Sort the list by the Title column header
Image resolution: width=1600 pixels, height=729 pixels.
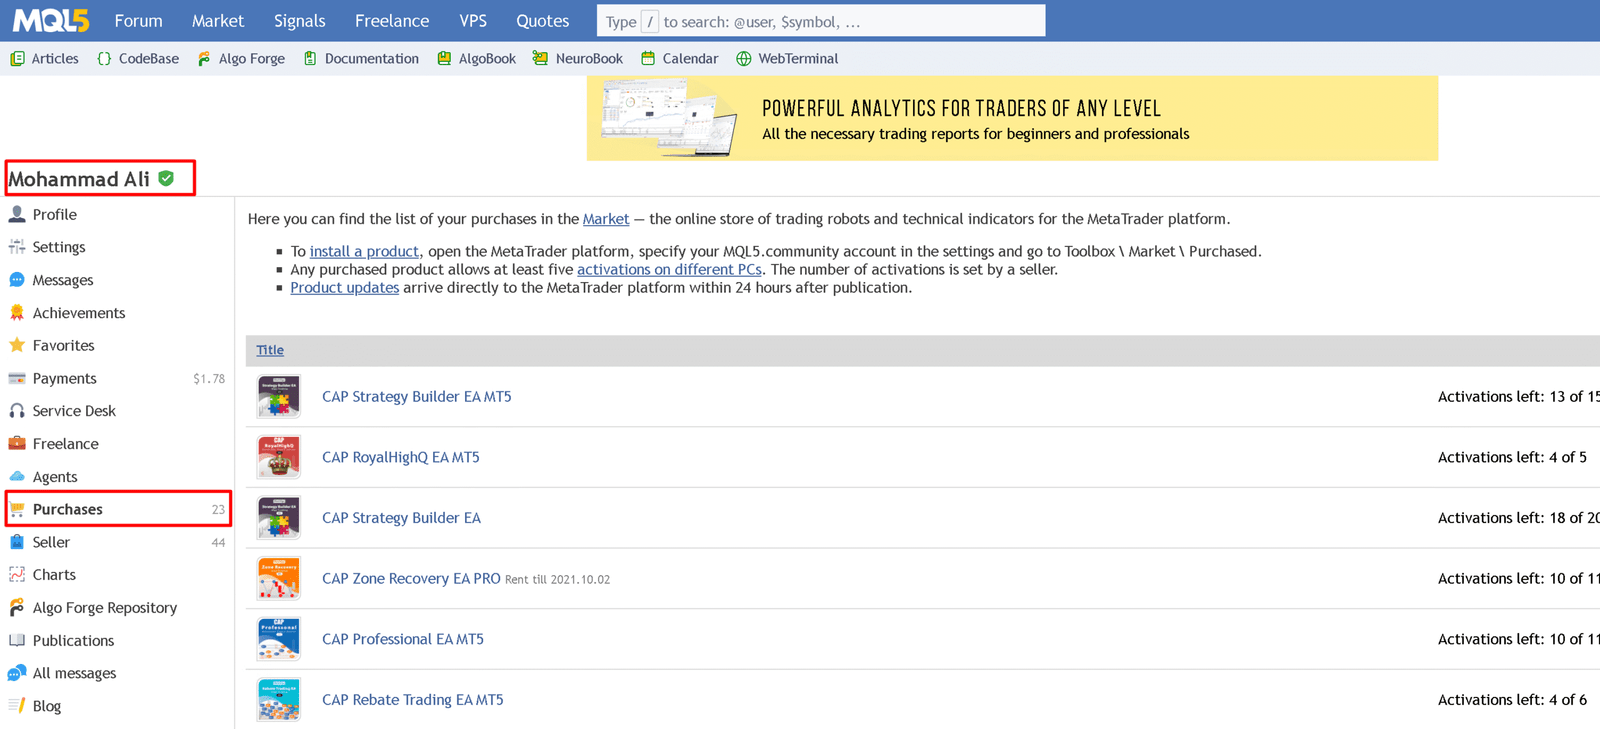(x=270, y=350)
